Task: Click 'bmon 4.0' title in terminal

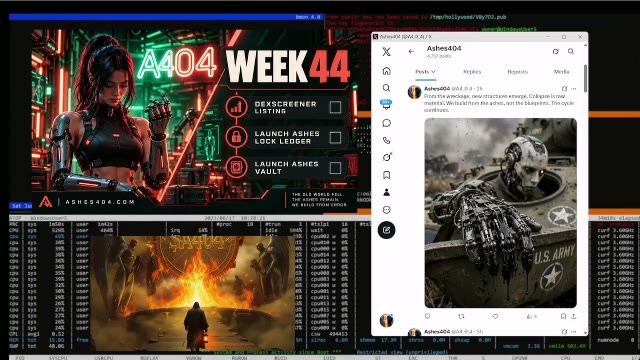Action: point(308,17)
